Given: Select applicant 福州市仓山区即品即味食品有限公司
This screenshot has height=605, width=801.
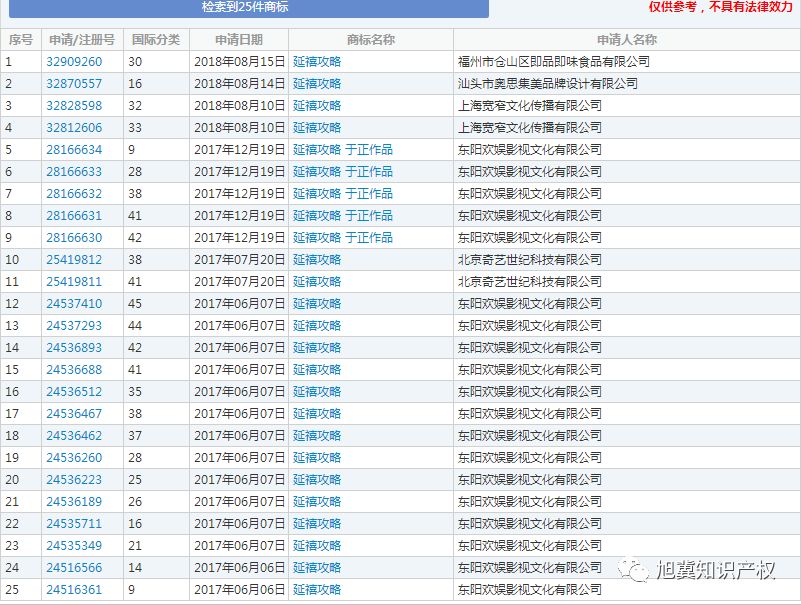Looking at the screenshot, I should (x=554, y=62).
